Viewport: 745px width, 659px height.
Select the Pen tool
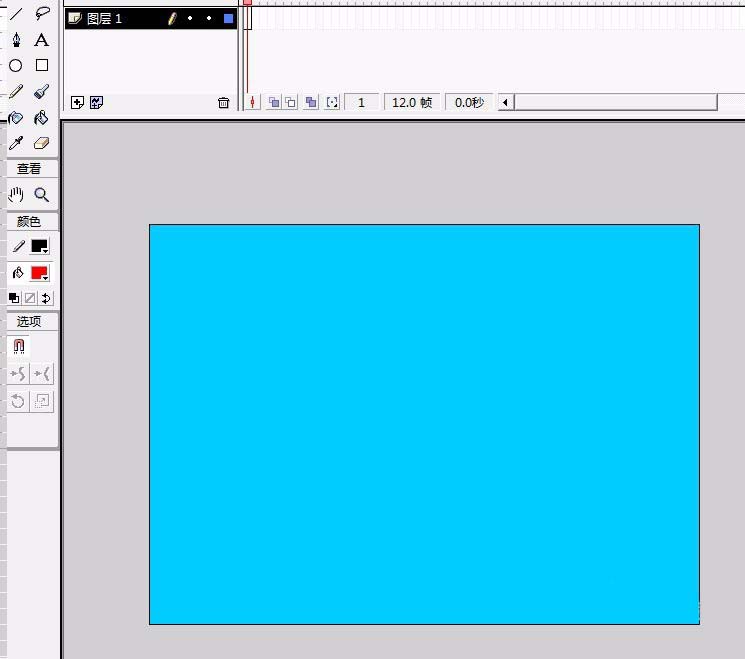[16, 39]
